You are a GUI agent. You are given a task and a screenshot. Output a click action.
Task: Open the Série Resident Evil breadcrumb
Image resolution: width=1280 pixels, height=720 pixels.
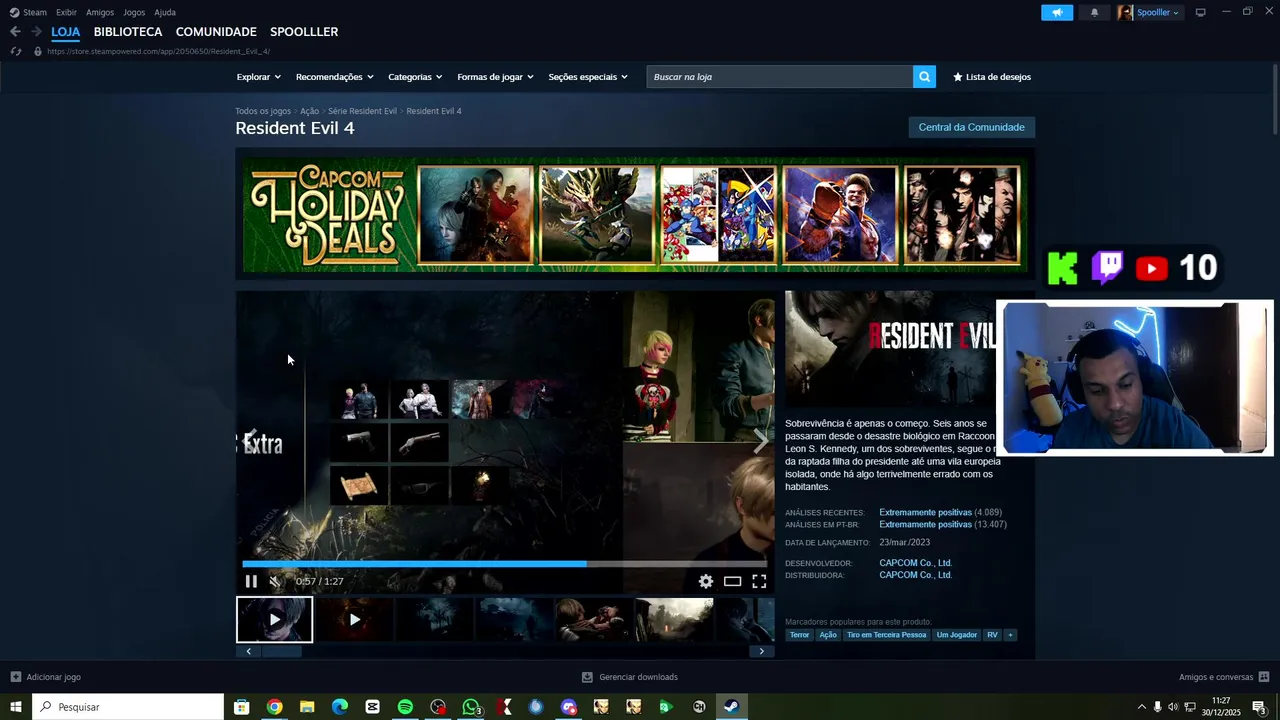tap(362, 111)
